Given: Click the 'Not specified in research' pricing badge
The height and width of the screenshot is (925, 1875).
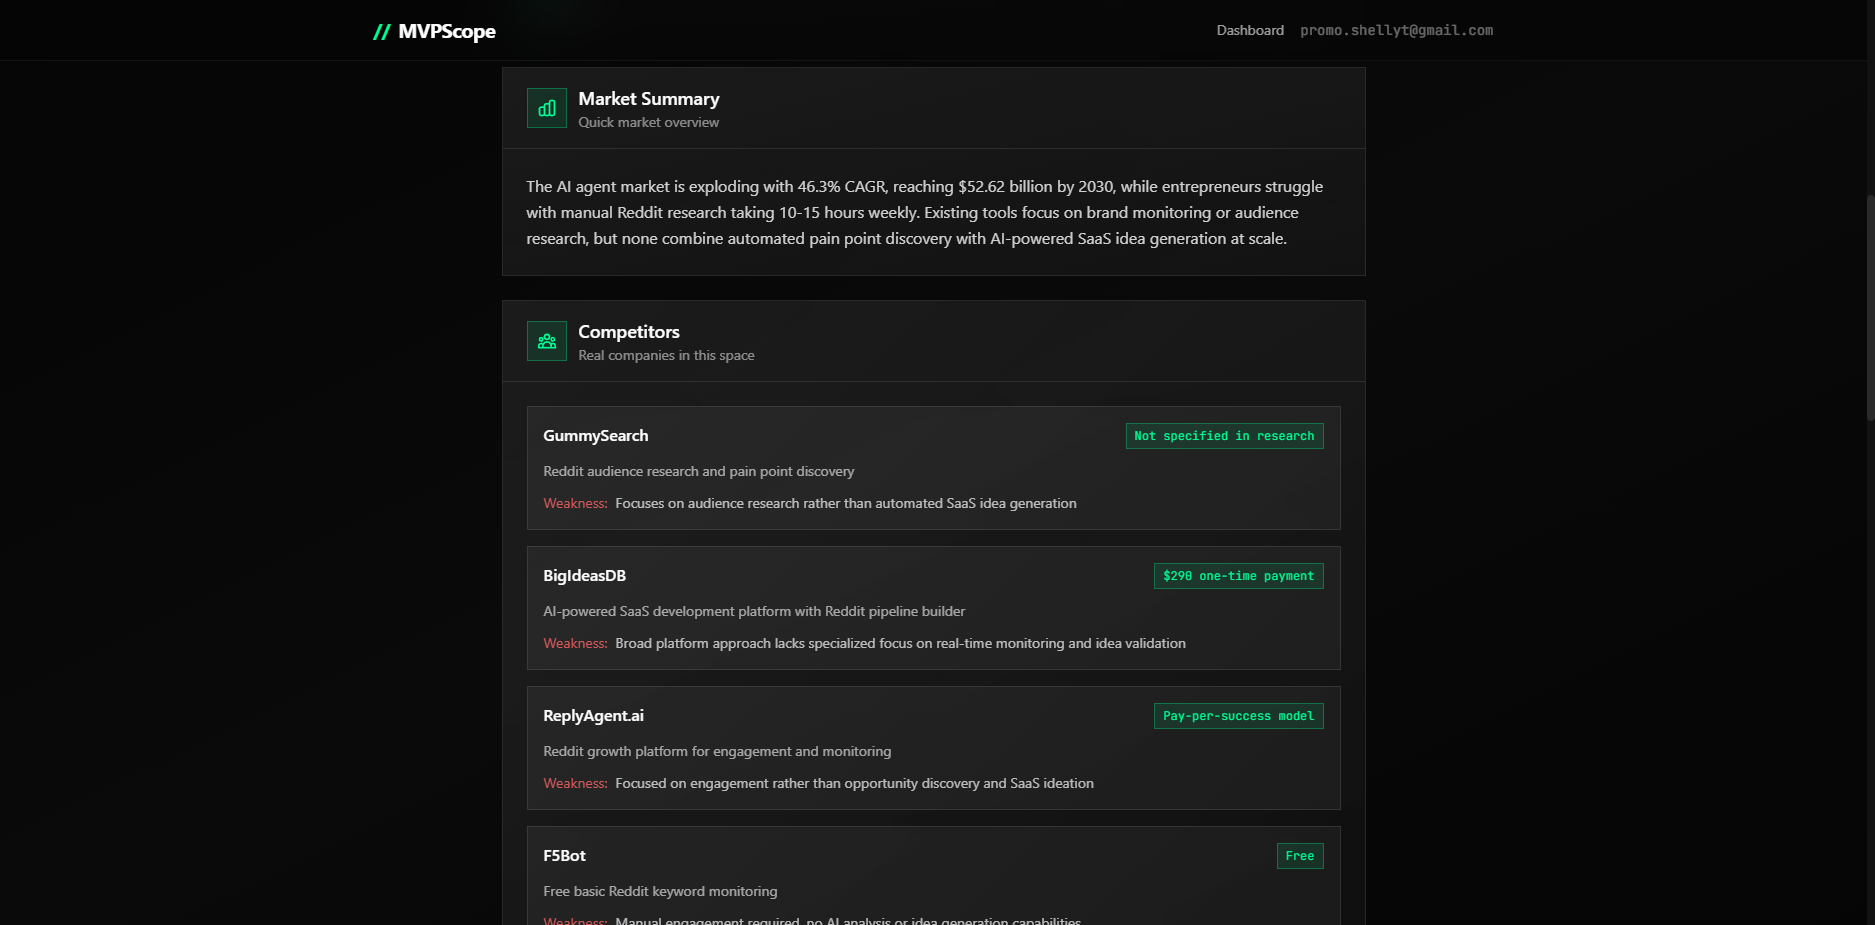Looking at the screenshot, I should [1224, 436].
